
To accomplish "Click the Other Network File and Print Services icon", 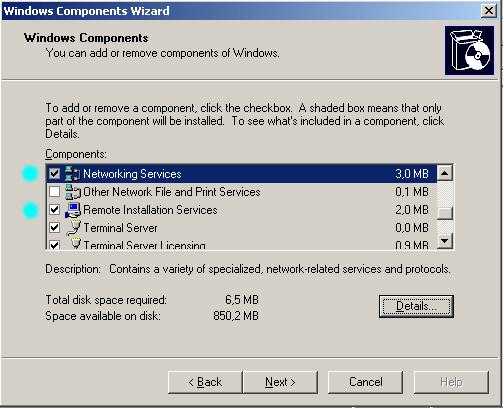I will coord(73,192).
